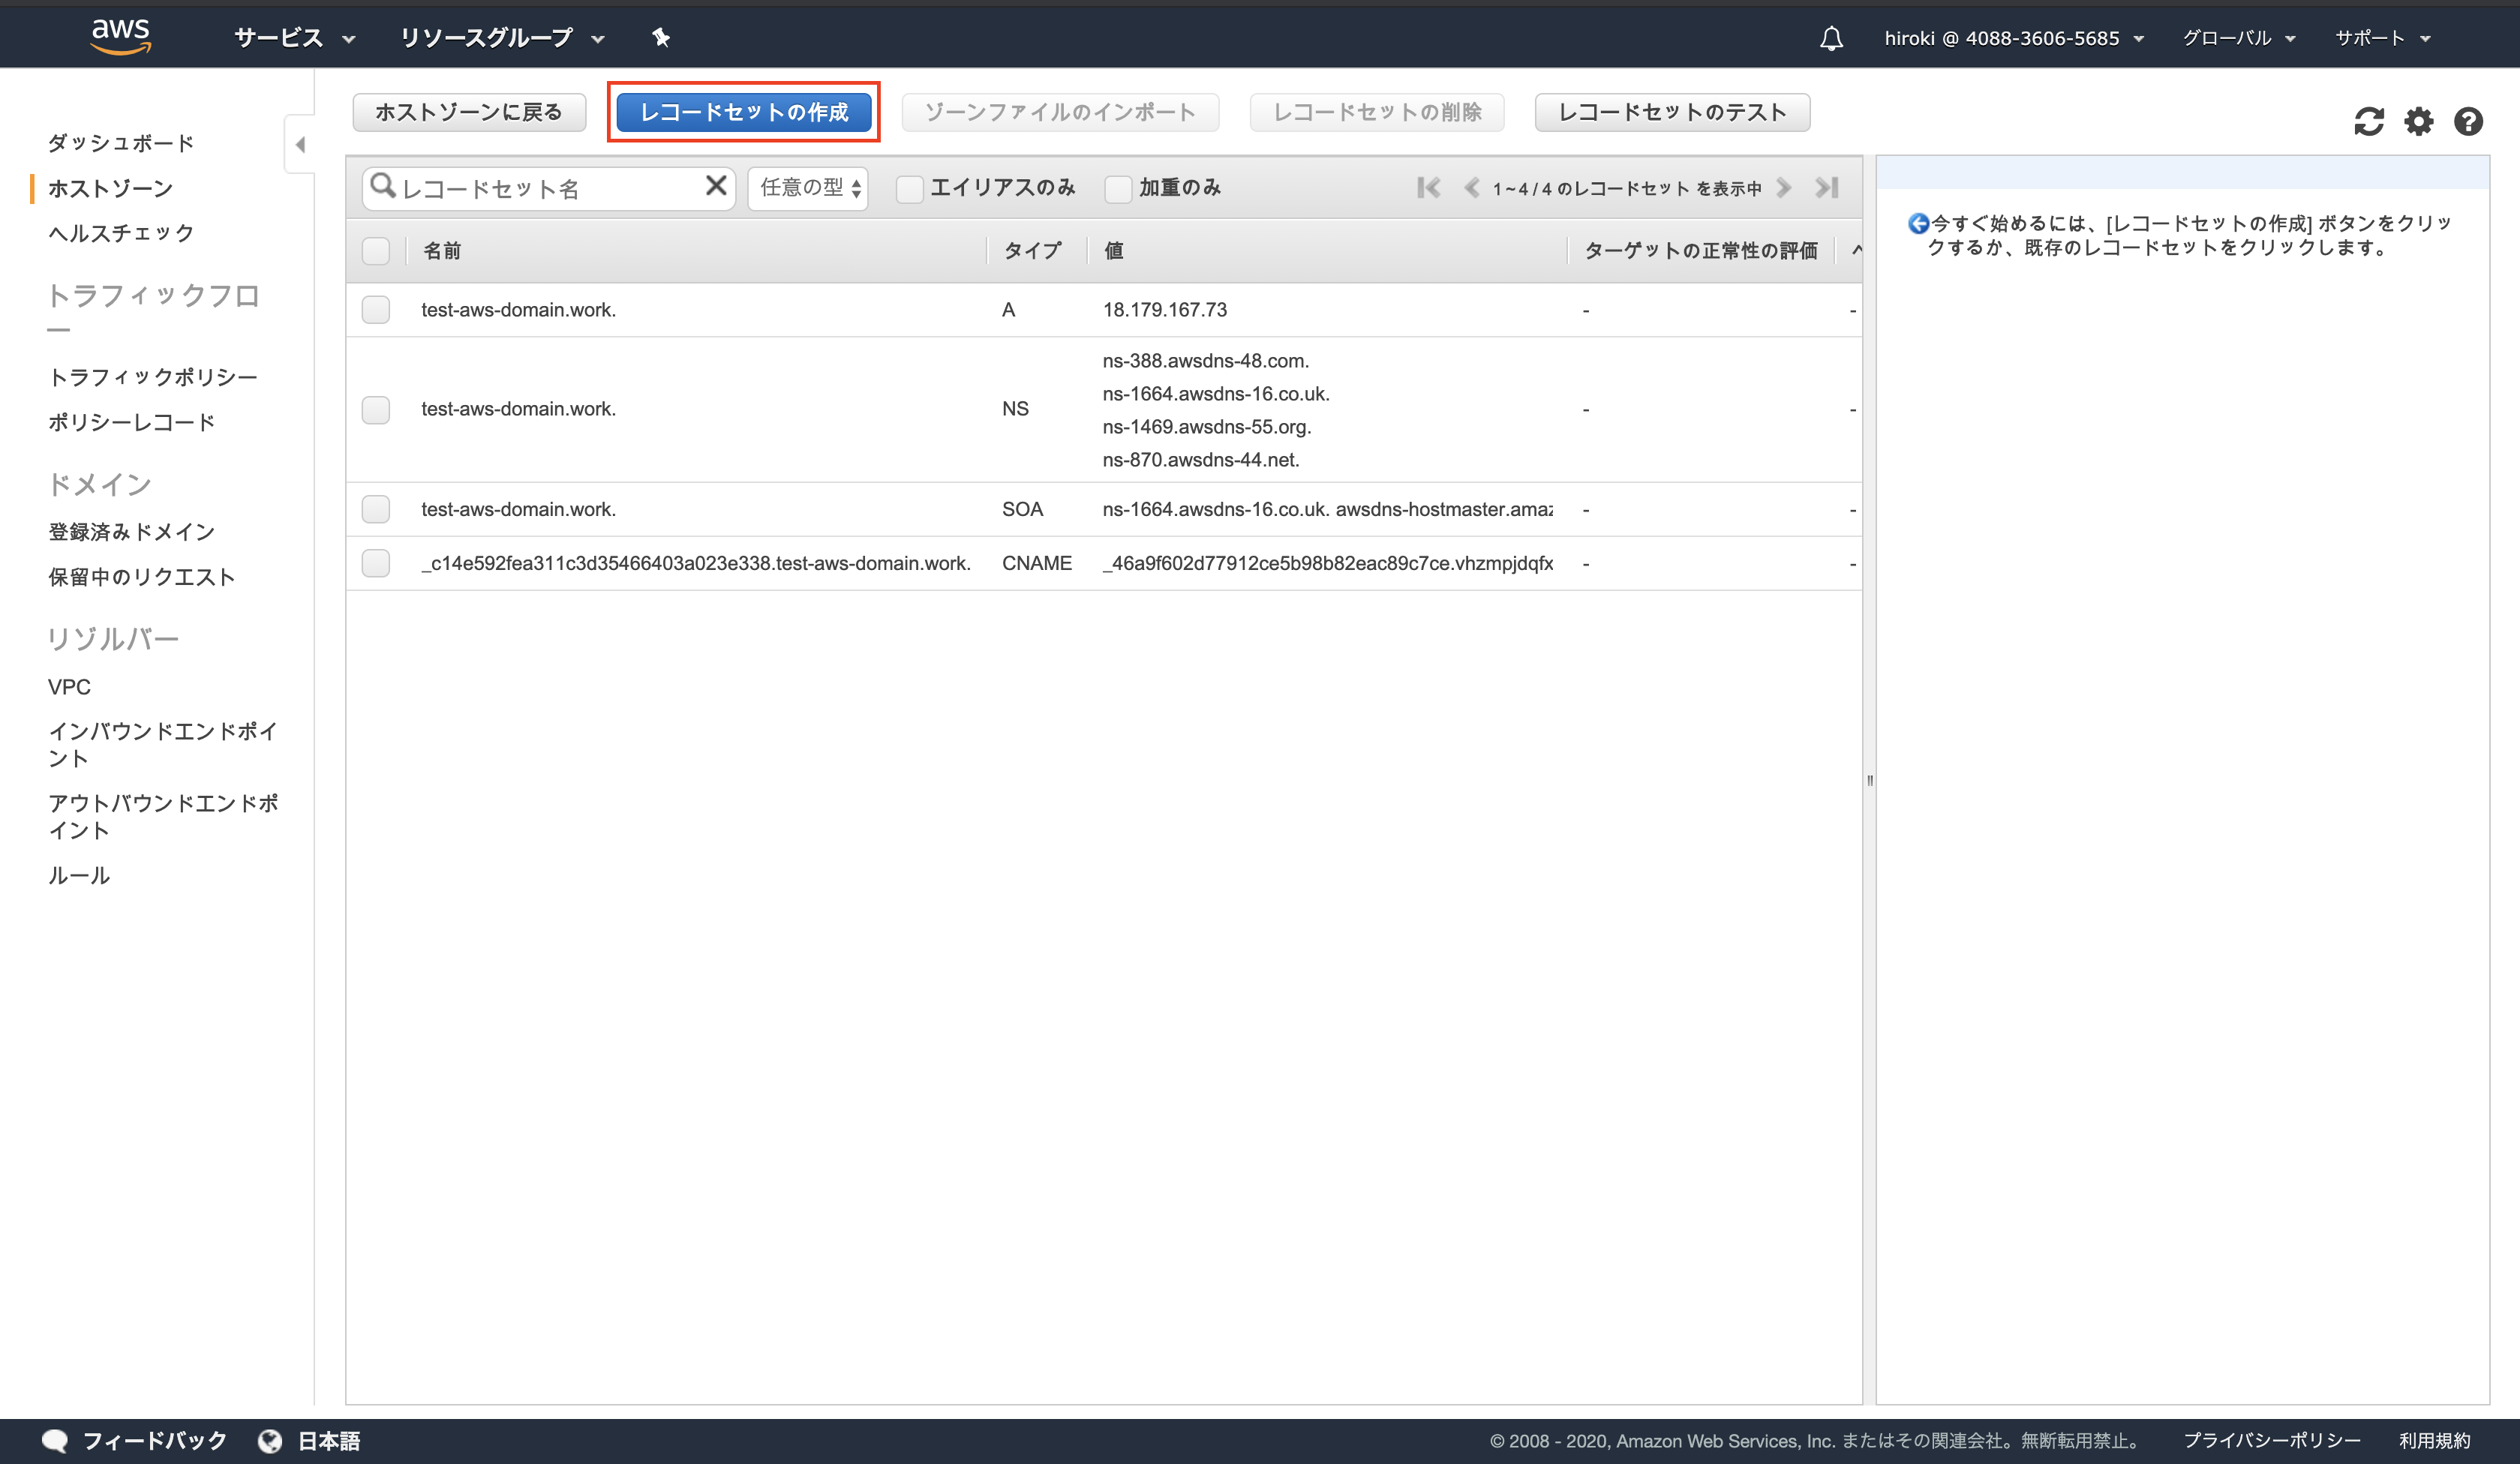Click the help question mark icon
Viewport: 2520px width, 1464px height.
click(x=2468, y=121)
